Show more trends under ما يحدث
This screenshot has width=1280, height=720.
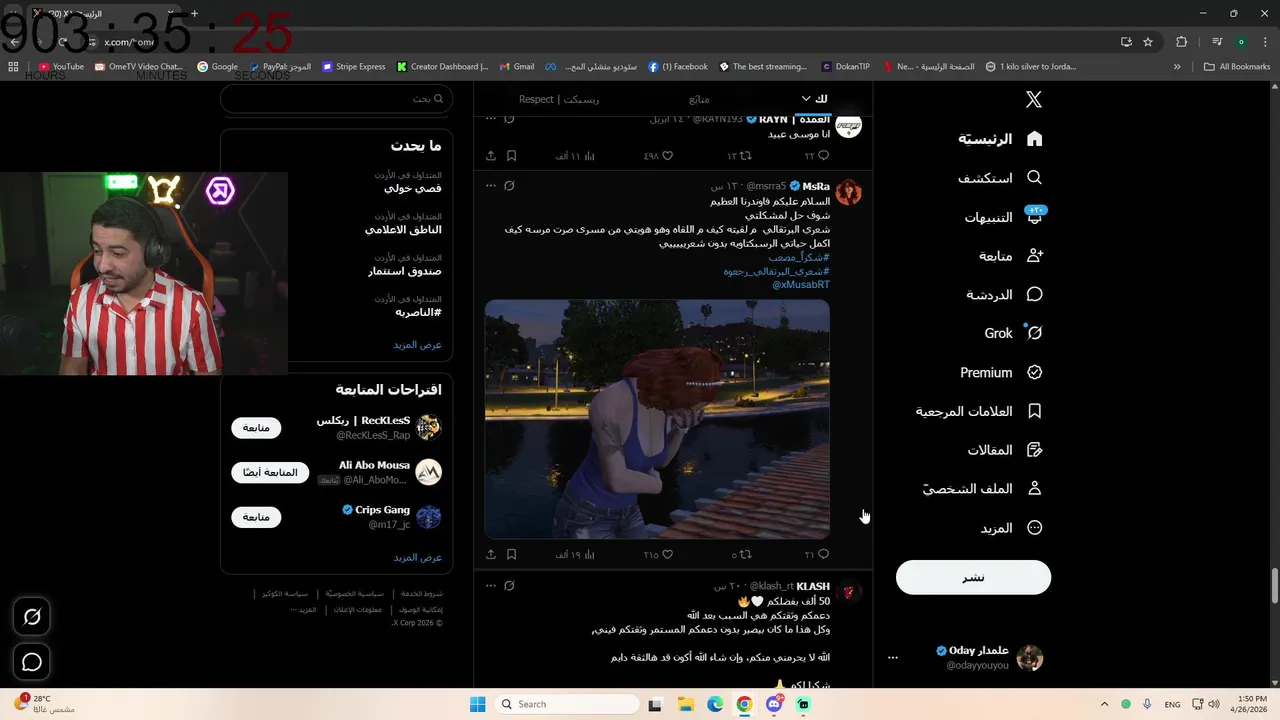(417, 344)
